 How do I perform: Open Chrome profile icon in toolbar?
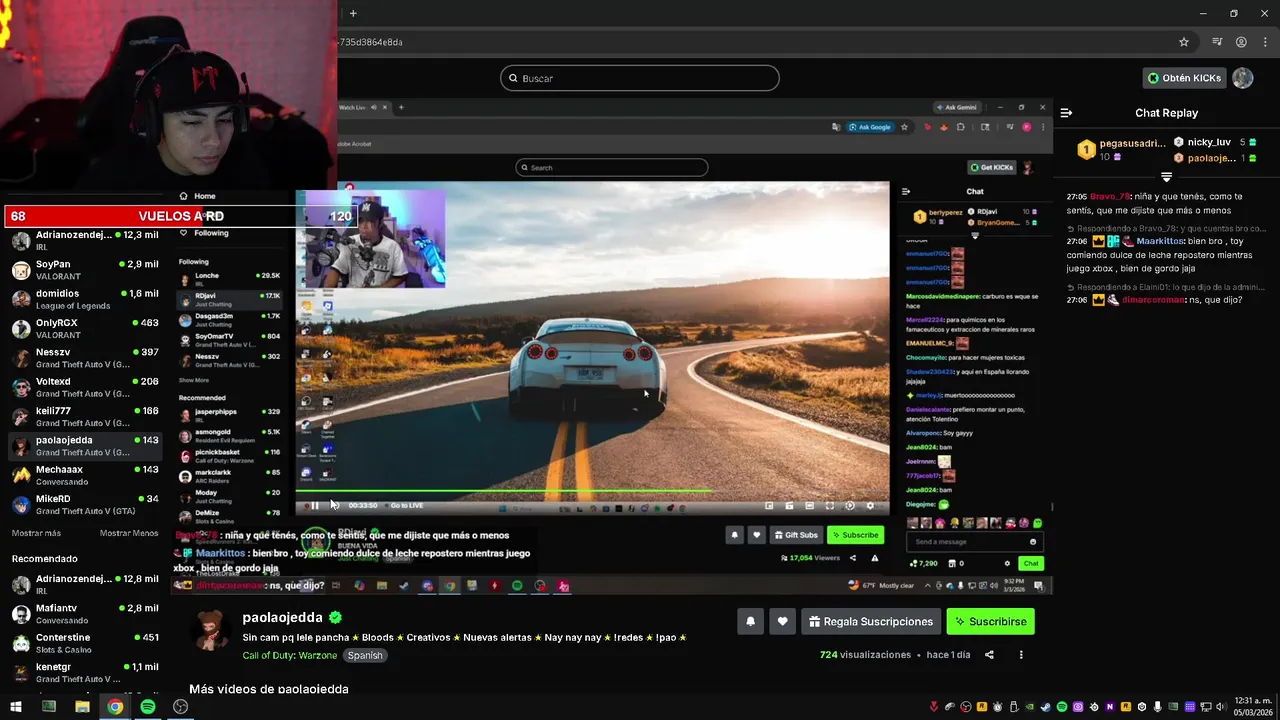tap(1241, 42)
